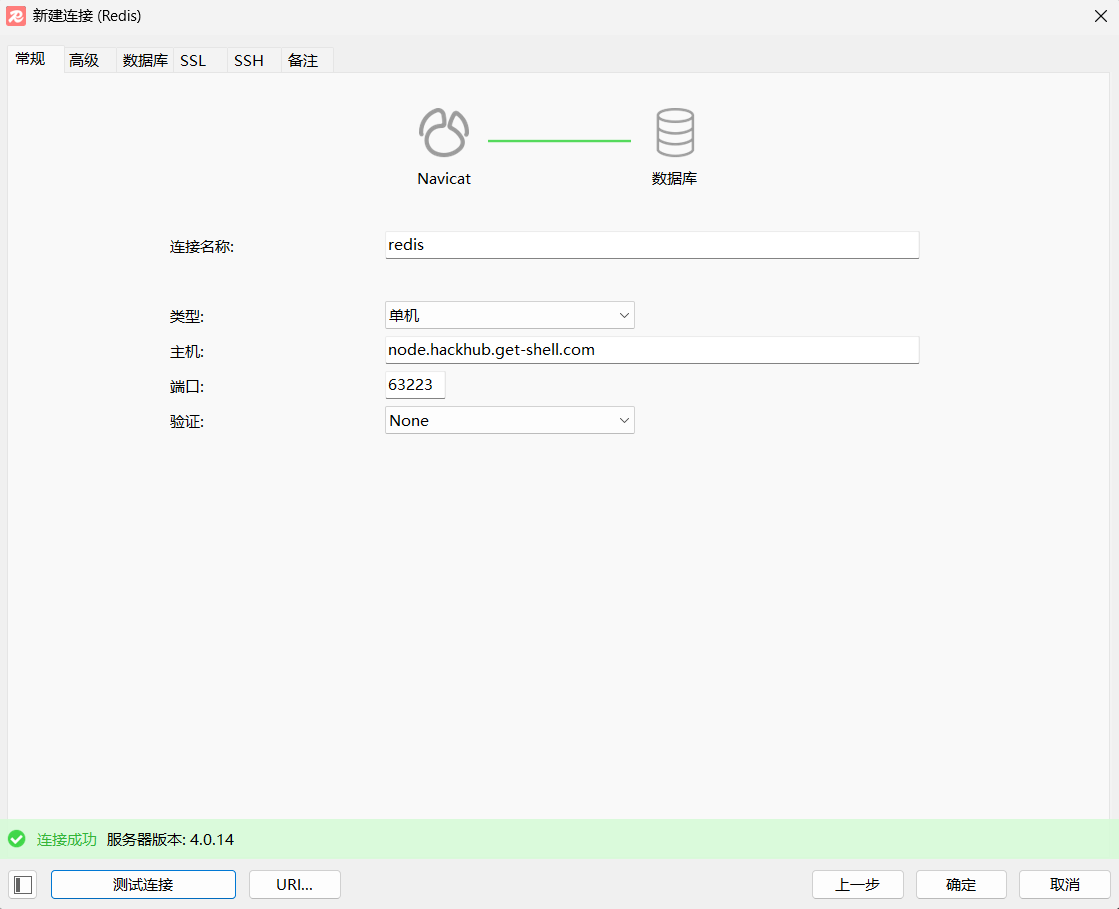Click the Navicat logo in the connection diagram
Image resolution: width=1119 pixels, height=909 pixels.
pyautogui.click(x=443, y=131)
